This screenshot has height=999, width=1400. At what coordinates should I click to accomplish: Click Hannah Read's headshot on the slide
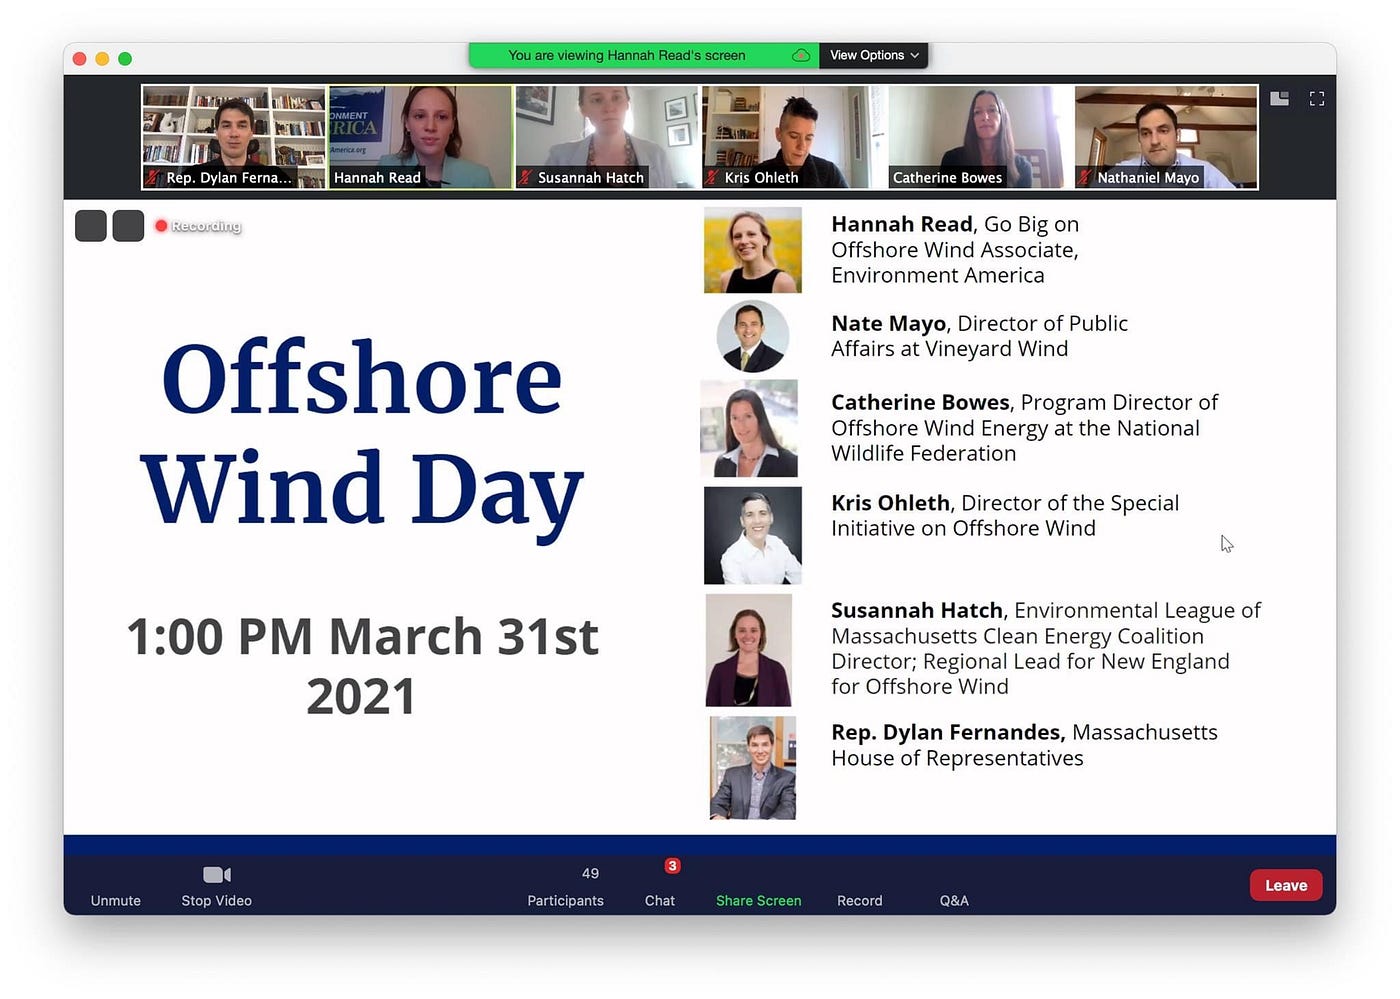pyautogui.click(x=753, y=250)
